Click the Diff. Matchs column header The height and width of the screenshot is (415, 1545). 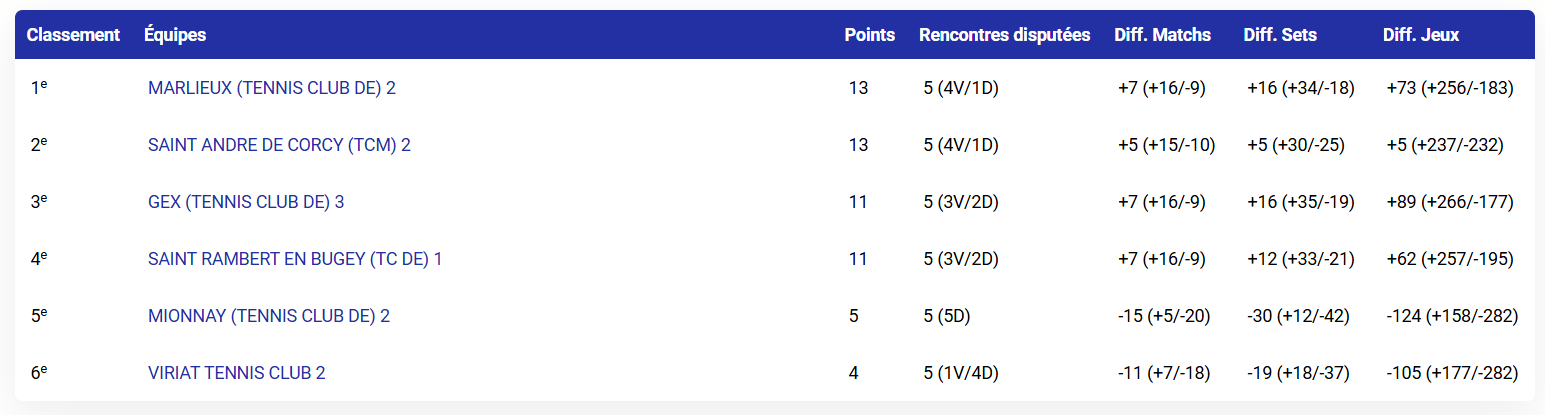[1162, 35]
